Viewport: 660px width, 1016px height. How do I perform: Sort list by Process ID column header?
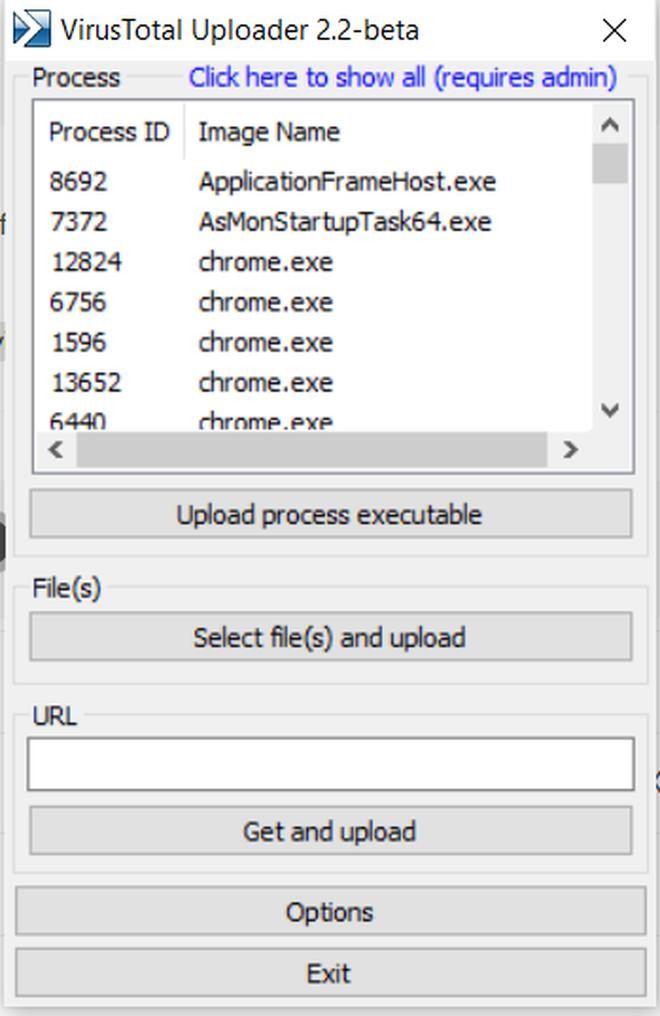pos(109,132)
